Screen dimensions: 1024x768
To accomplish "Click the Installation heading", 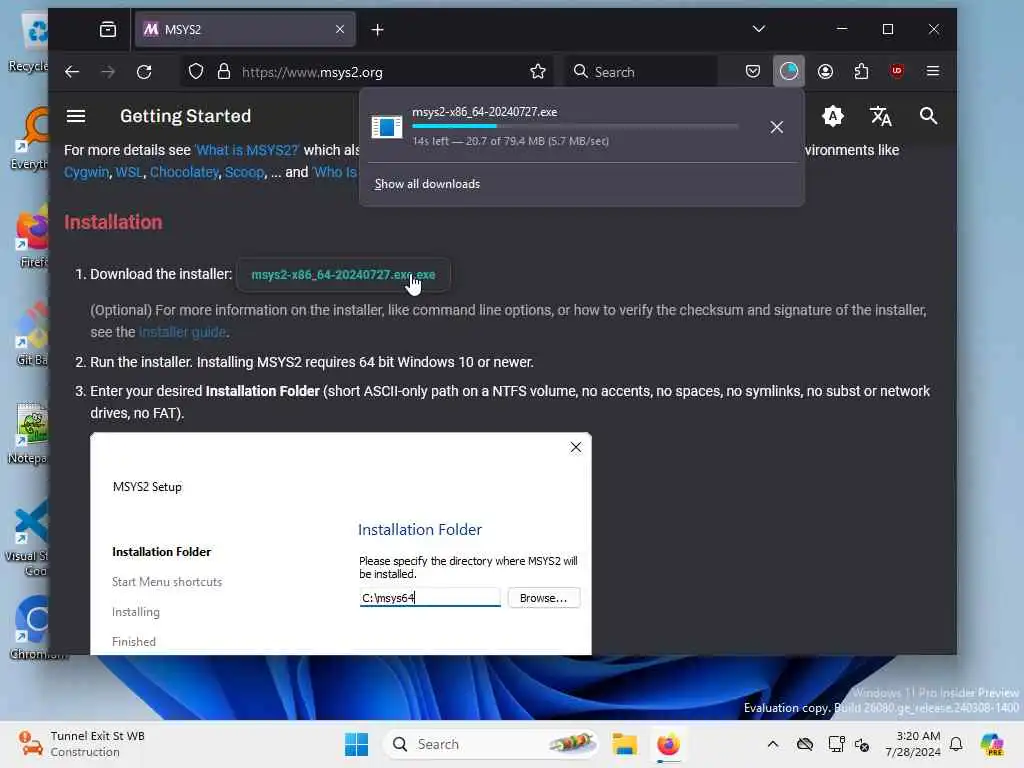I will pyautogui.click(x=113, y=222).
